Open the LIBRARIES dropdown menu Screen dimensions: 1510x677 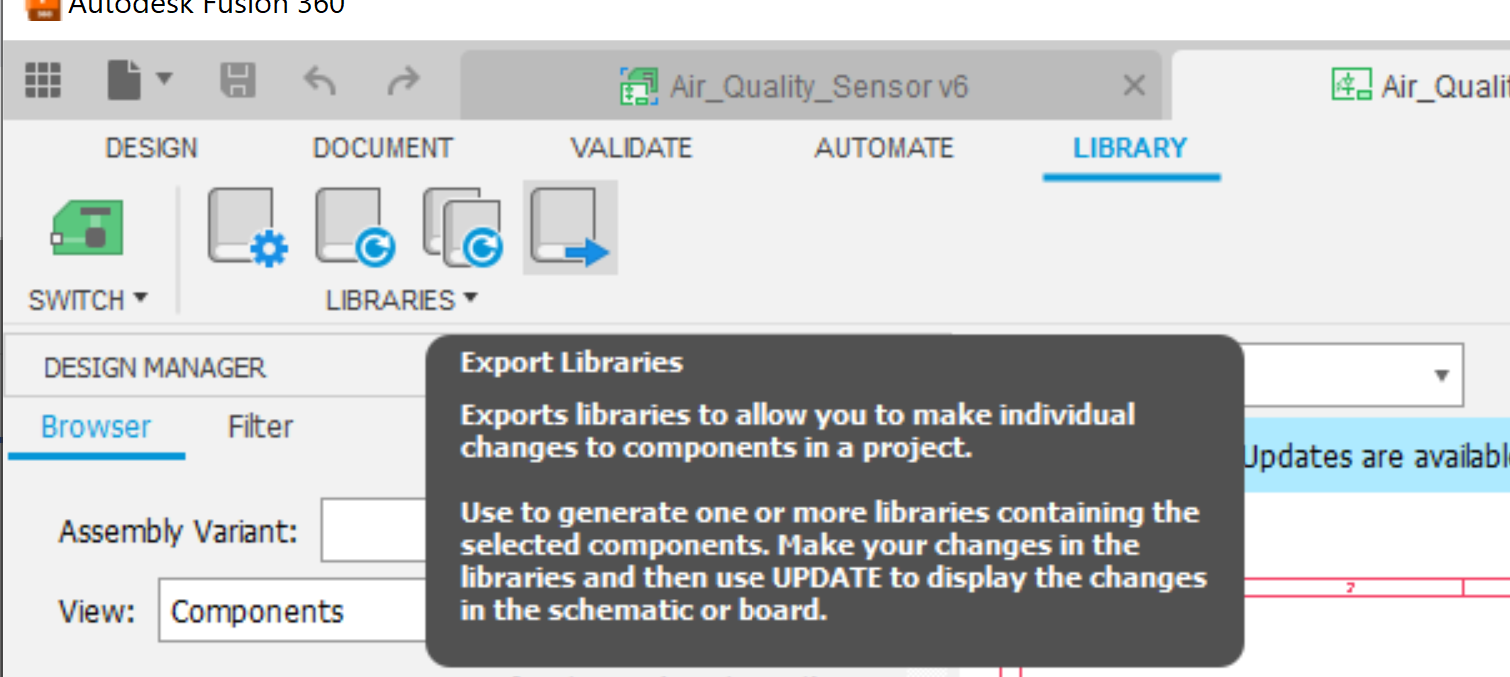point(469,298)
